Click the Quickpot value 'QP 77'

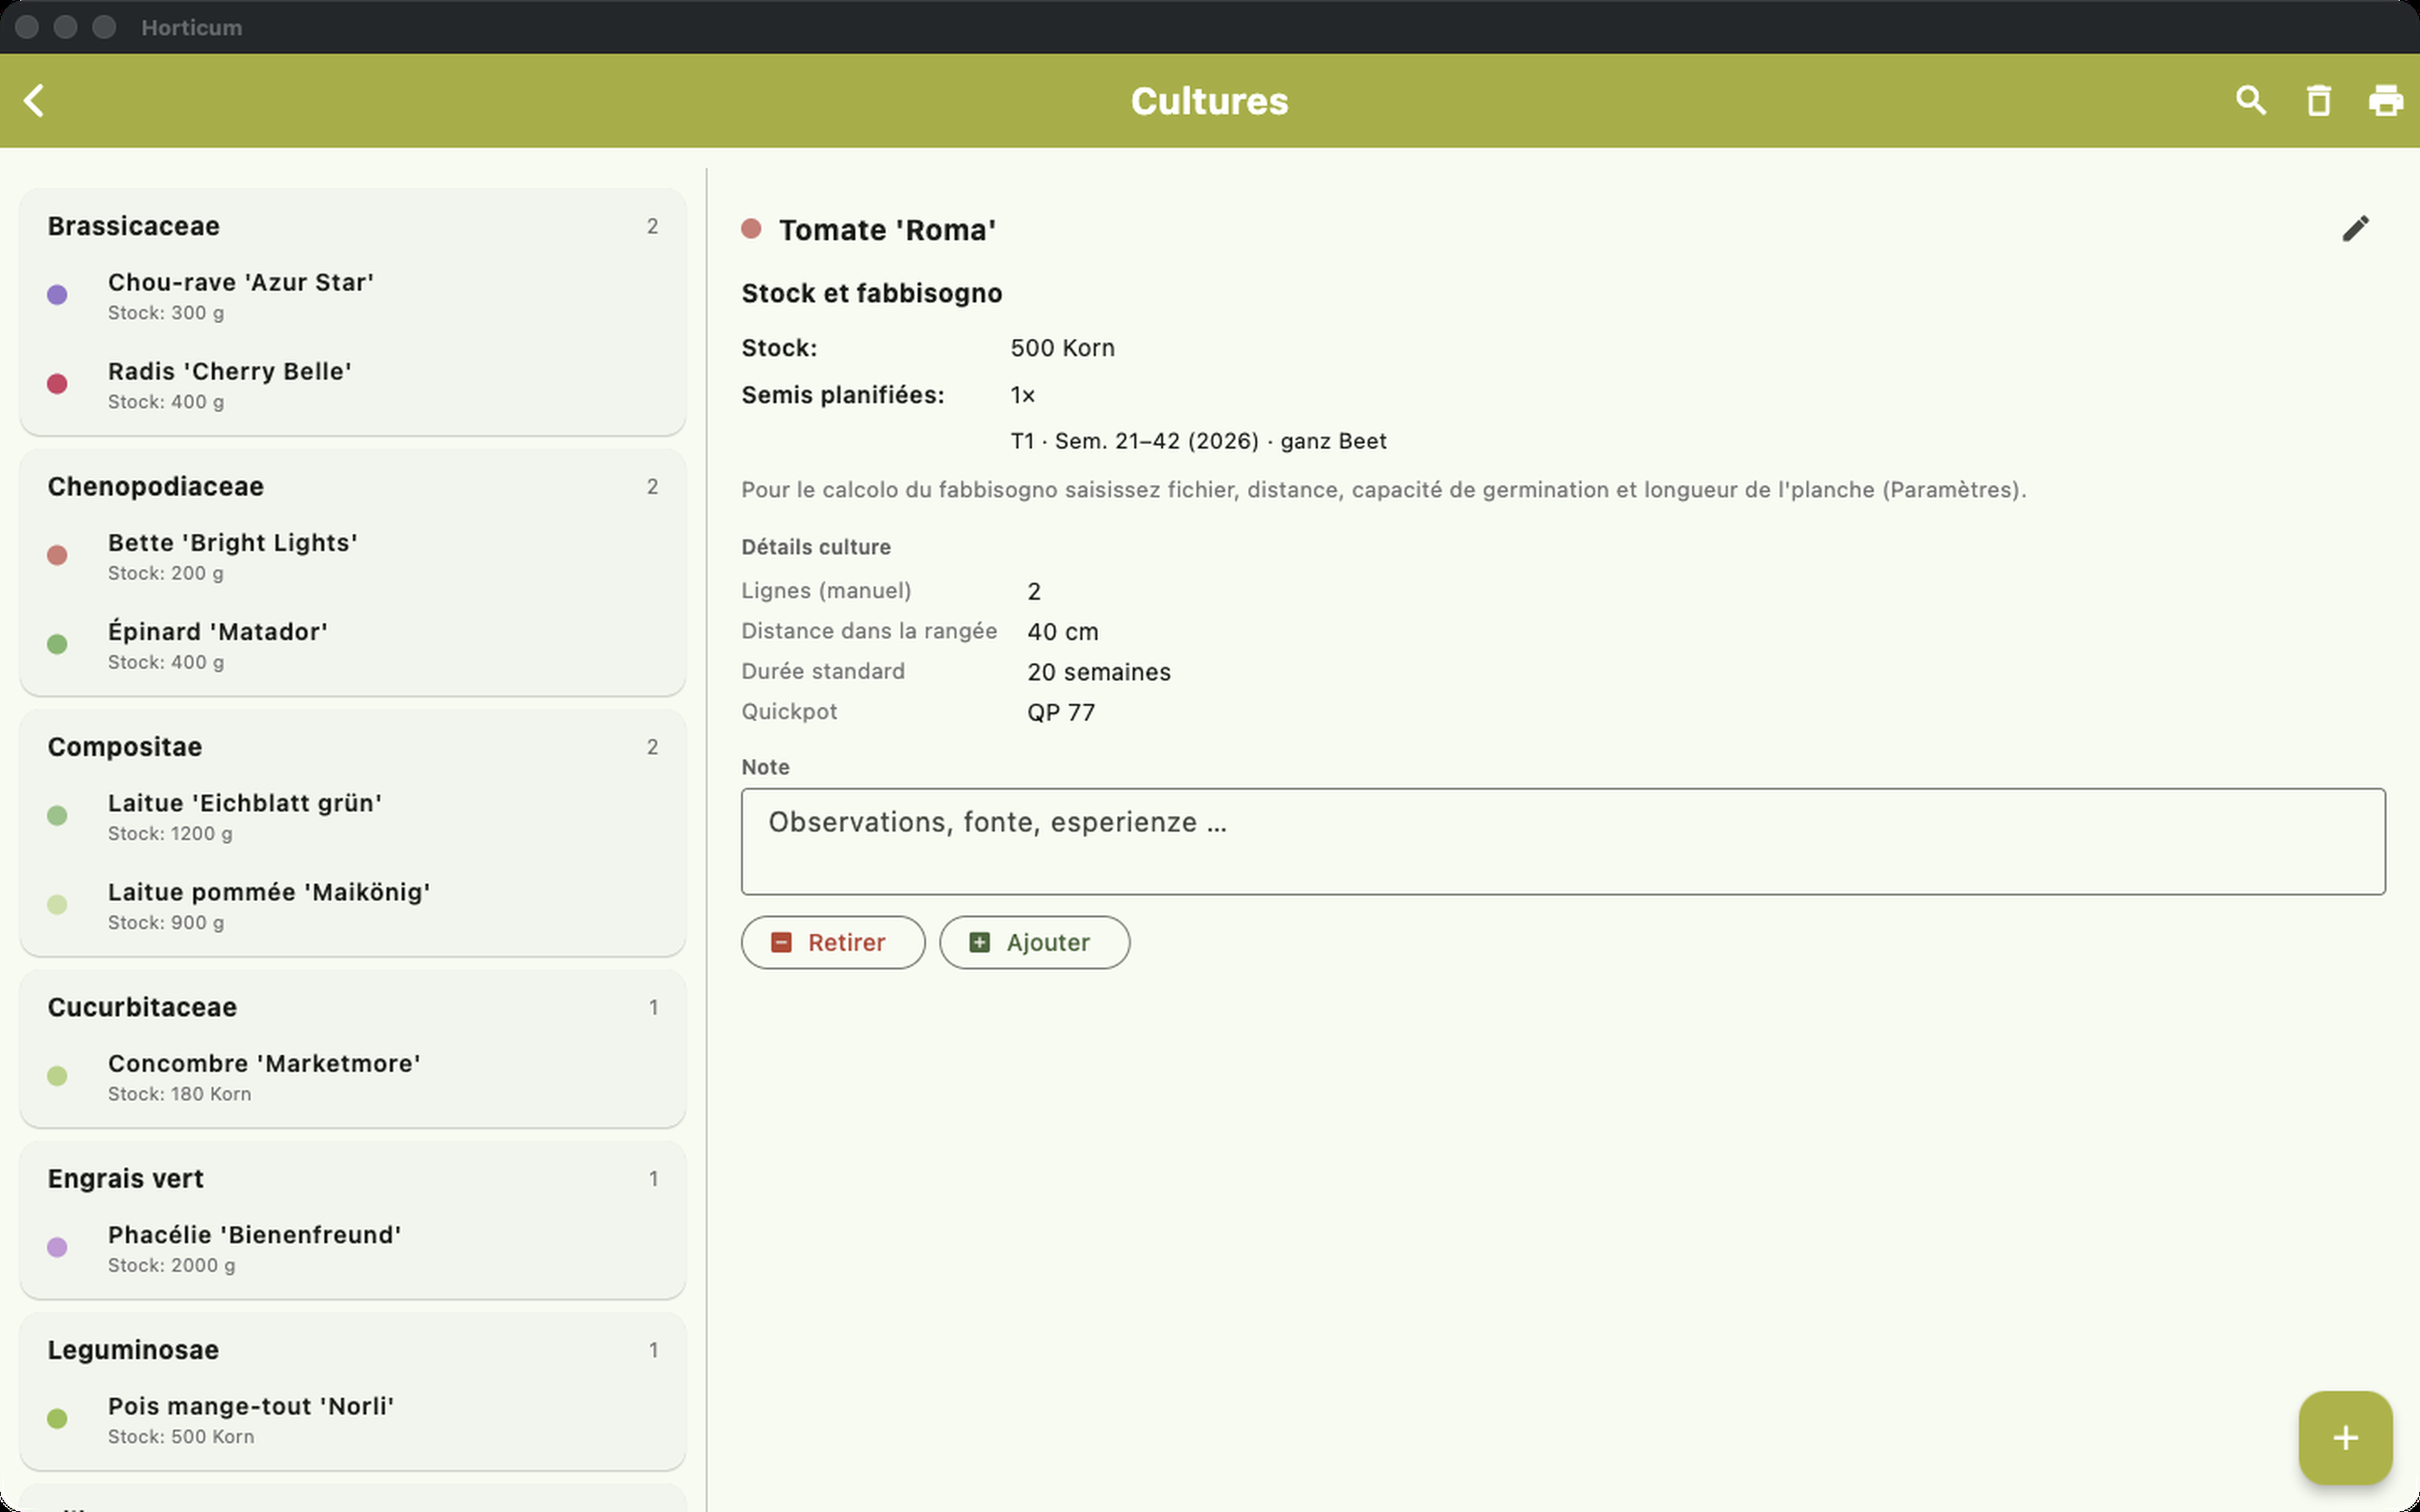pyautogui.click(x=1061, y=712)
